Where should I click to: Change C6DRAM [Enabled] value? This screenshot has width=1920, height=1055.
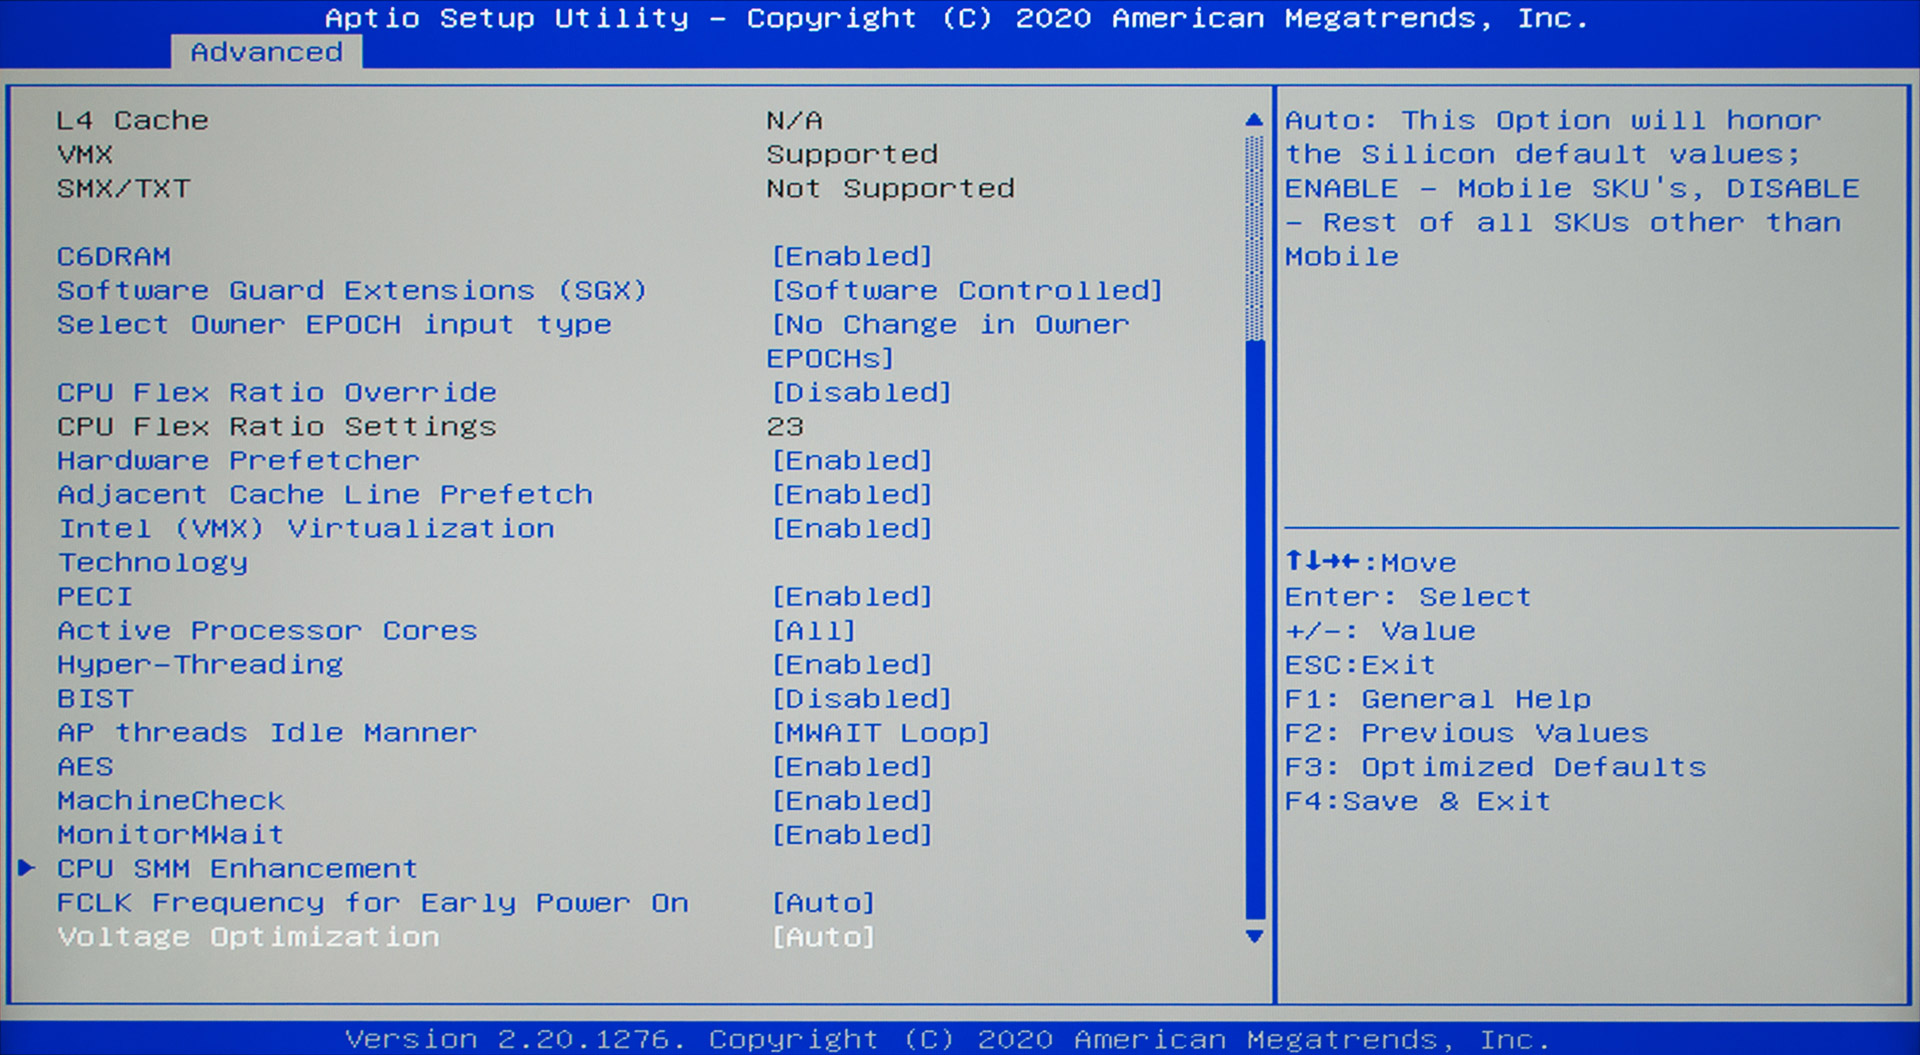point(851,257)
